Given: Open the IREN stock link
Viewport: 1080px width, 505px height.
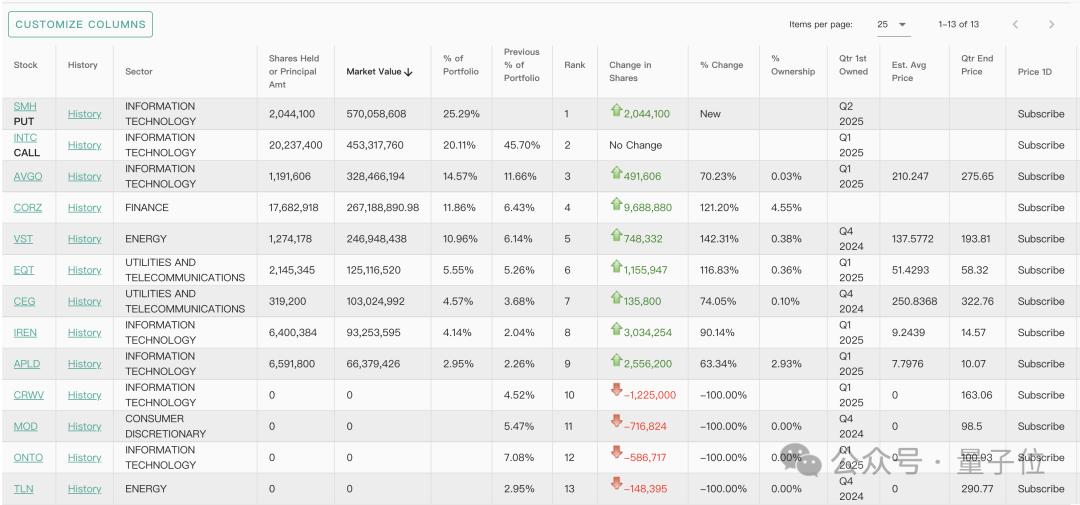Looking at the screenshot, I should (x=25, y=333).
